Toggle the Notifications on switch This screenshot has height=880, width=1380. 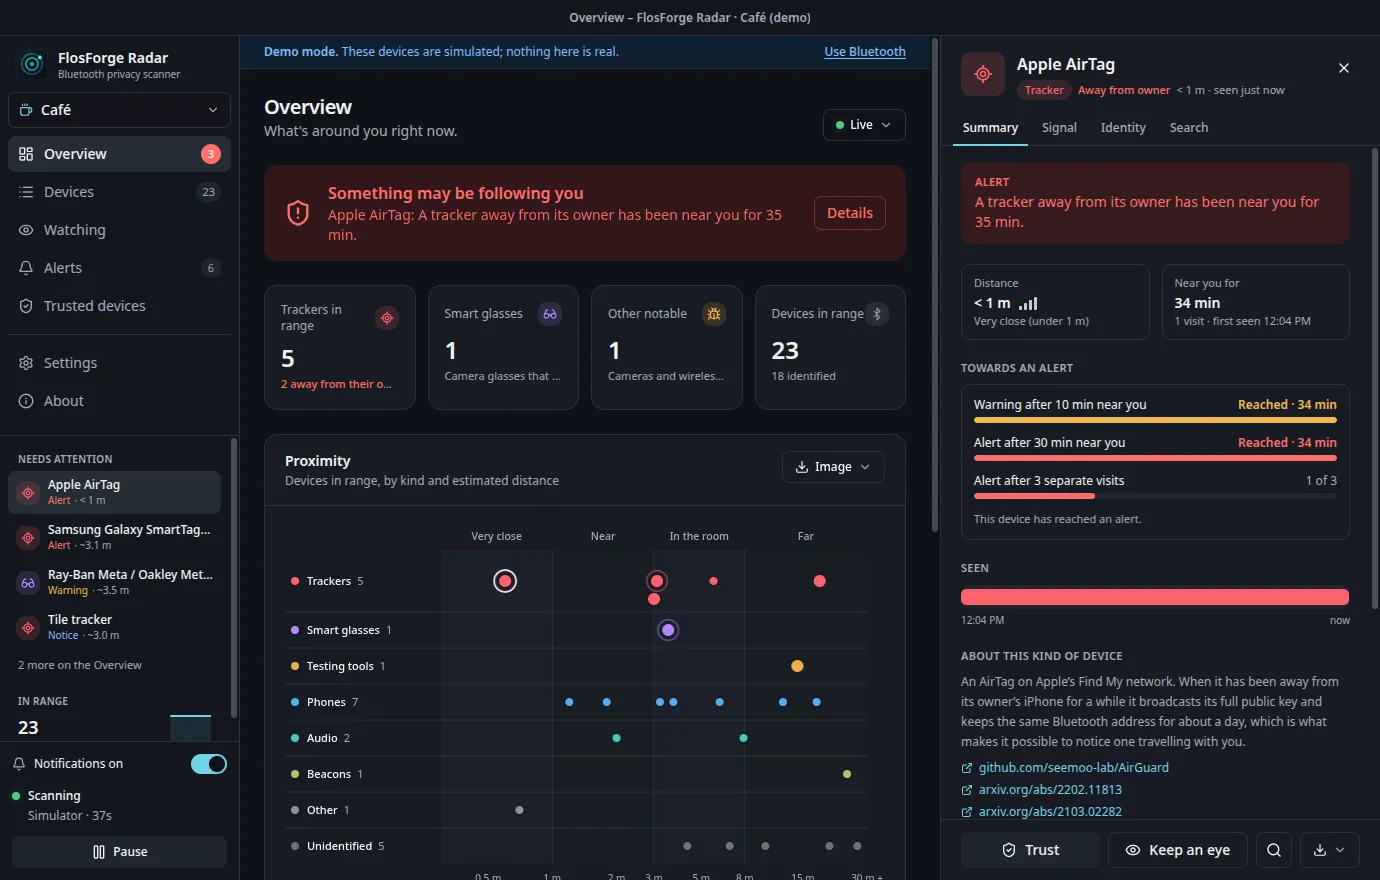(209, 764)
